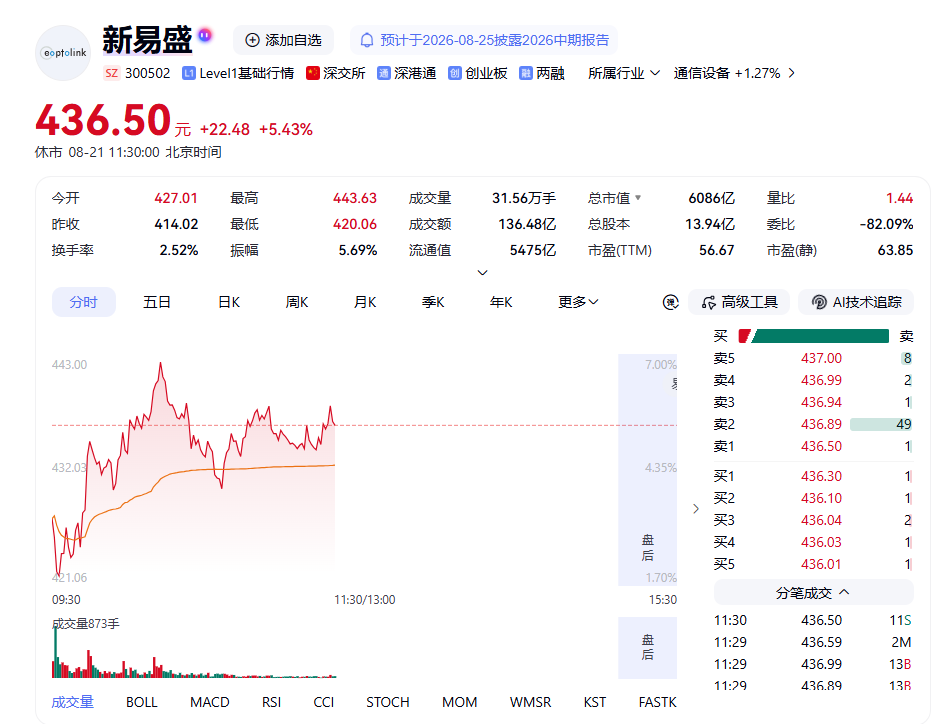Screen dimensions: 932x724
Task: Select CCI indicator
Action: coord(323,702)
